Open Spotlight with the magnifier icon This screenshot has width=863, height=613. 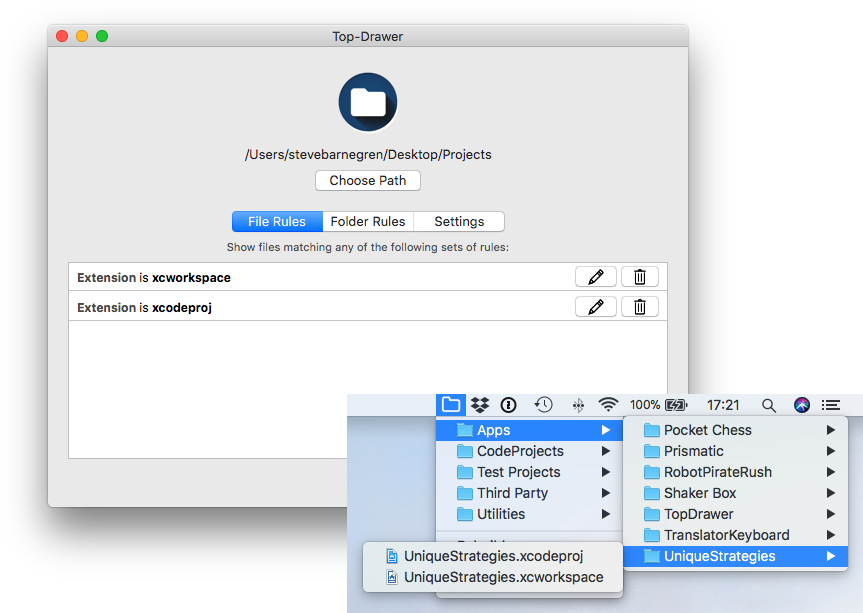(x=767, y=404)
